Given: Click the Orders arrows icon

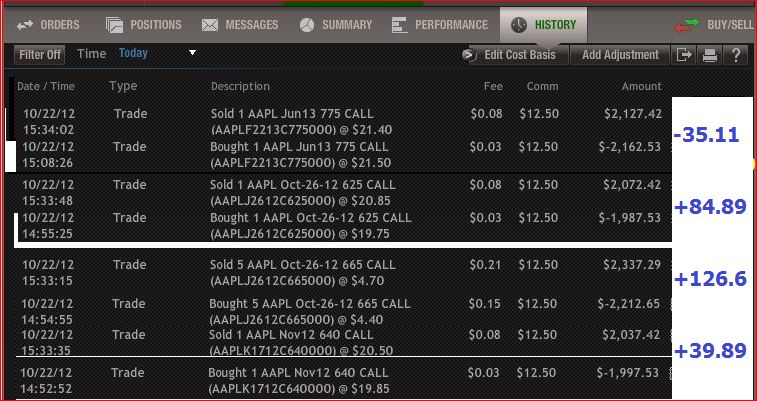Looking at the screenshot, I should tap(25, 25).
